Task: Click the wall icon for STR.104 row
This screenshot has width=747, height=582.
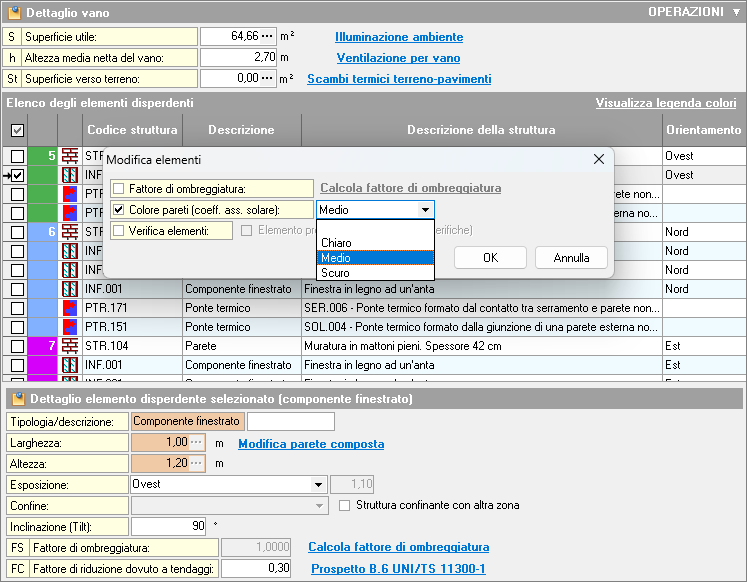Action: click(x=70, y=346)
